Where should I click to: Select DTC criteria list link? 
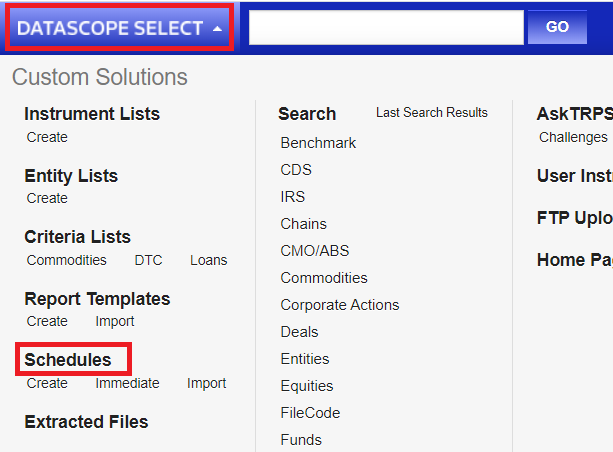(148, 260)
